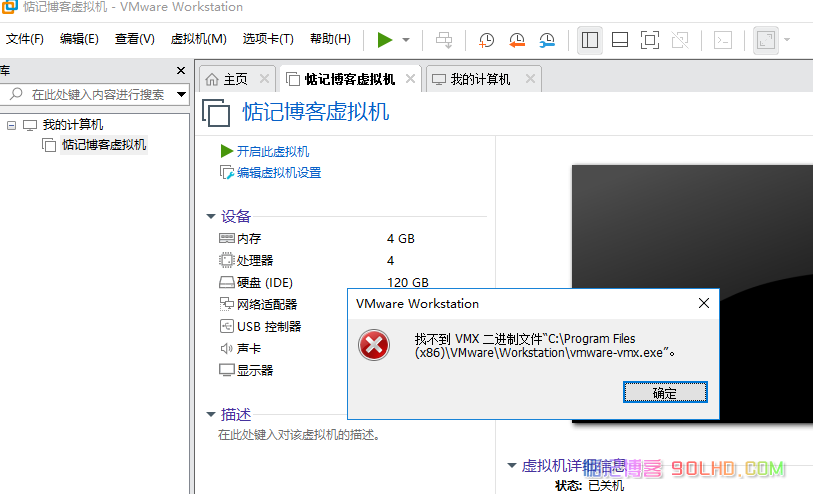Select the 显示器 device row
The image size is (813, 494).
coord(246,370)
